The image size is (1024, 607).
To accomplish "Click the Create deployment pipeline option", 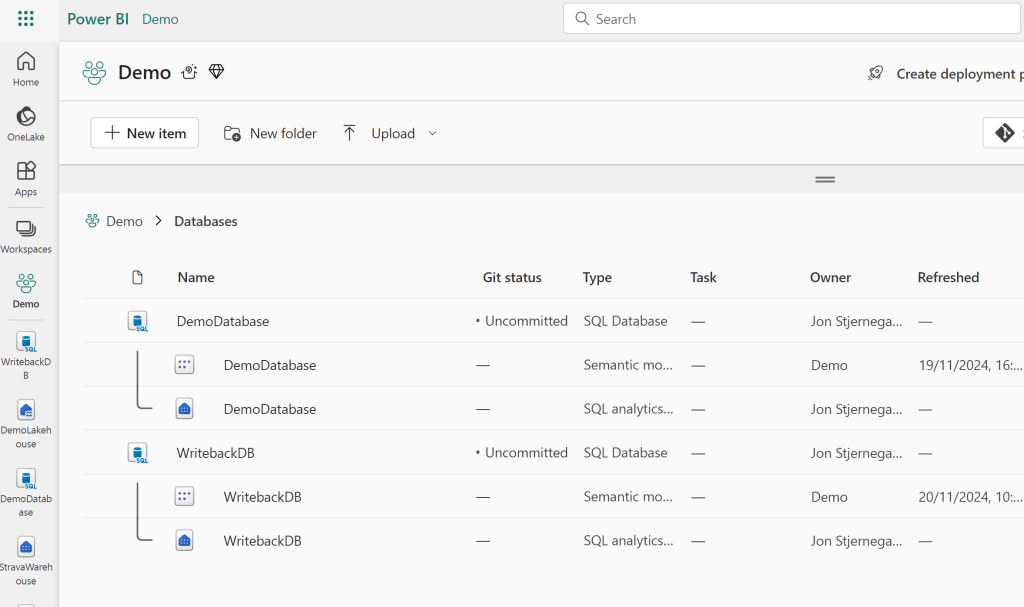I will pyautogui.click(x=945, y=73).
